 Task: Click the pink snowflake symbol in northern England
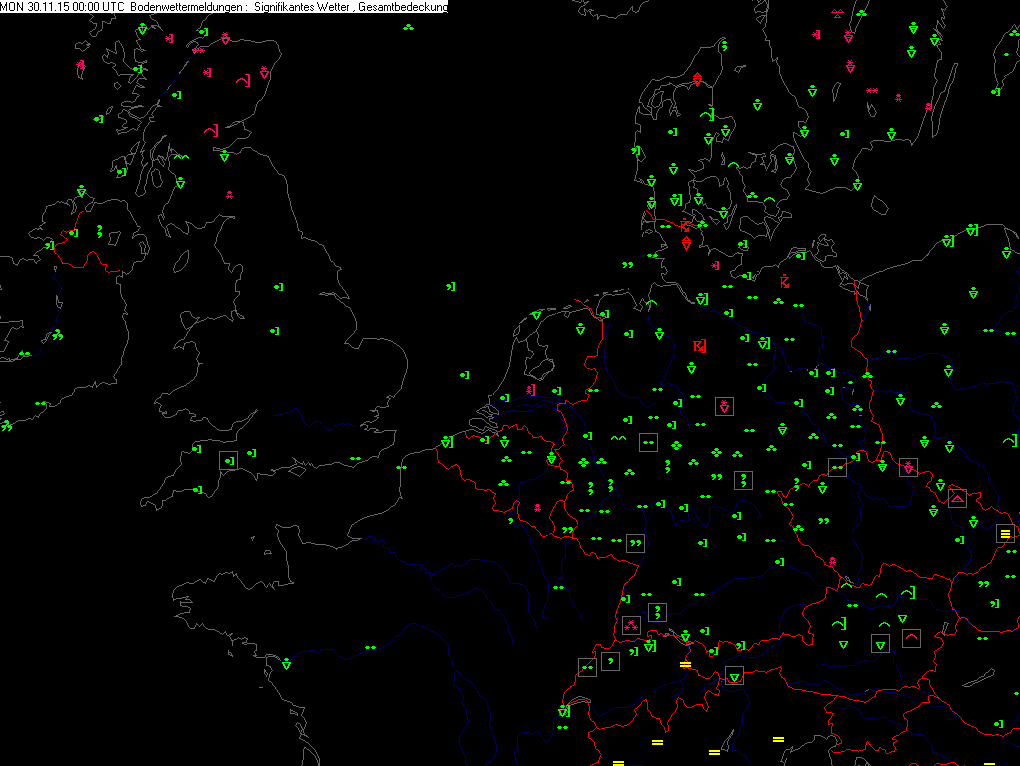[230, 195]
